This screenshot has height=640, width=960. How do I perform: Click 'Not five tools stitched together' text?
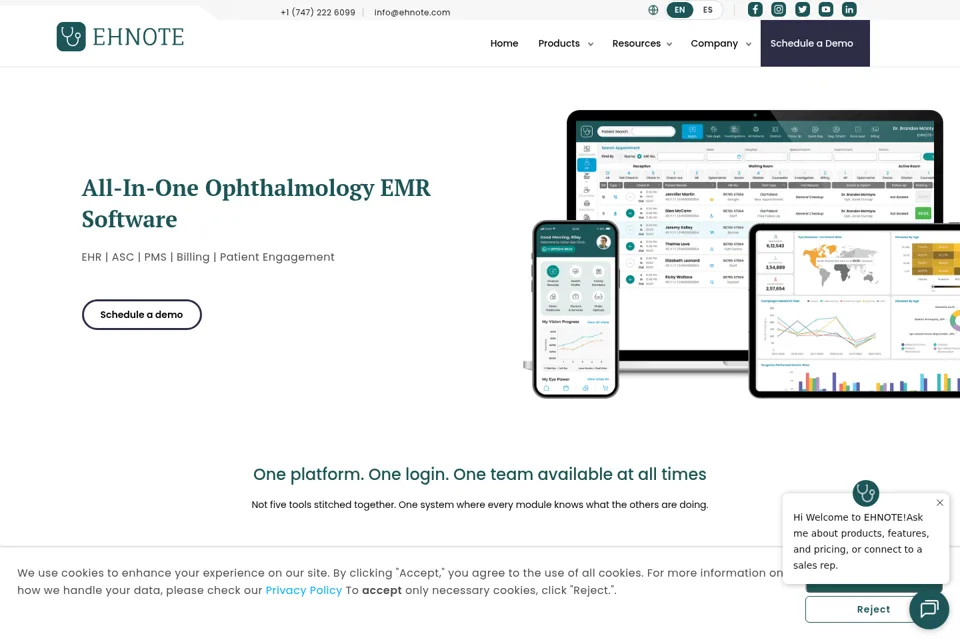479,505
